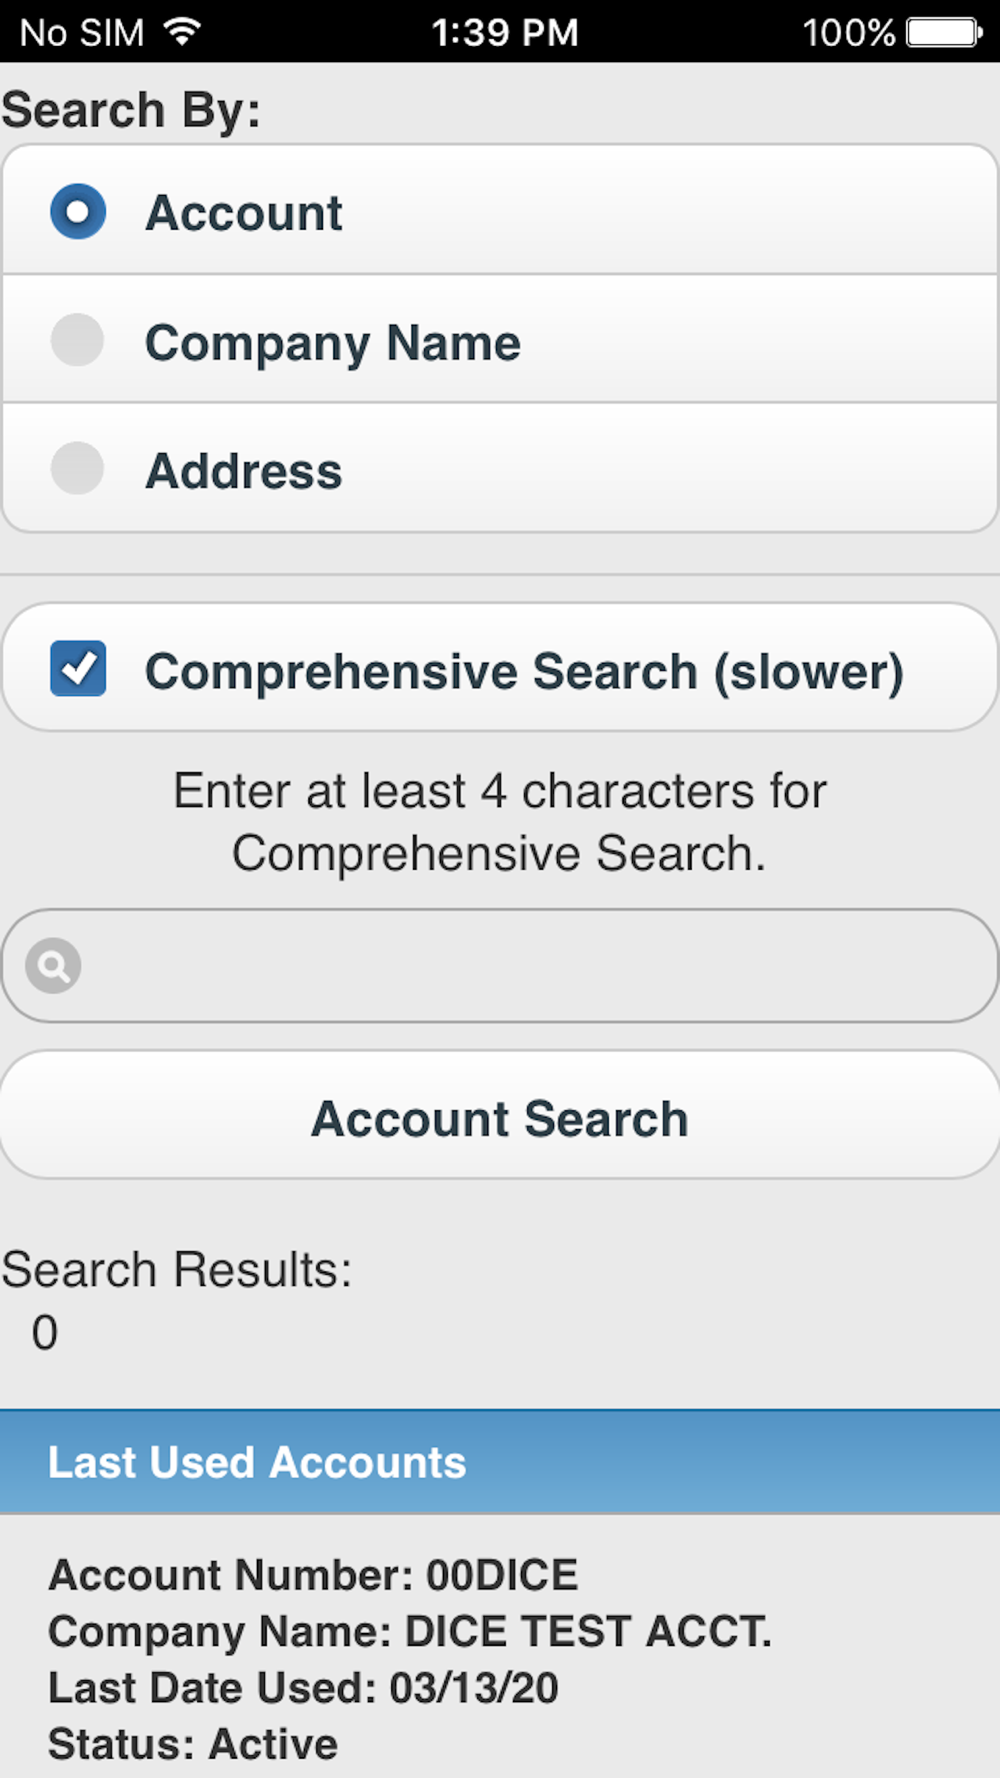Tap the 1:39 PM clock

point(505,32)
